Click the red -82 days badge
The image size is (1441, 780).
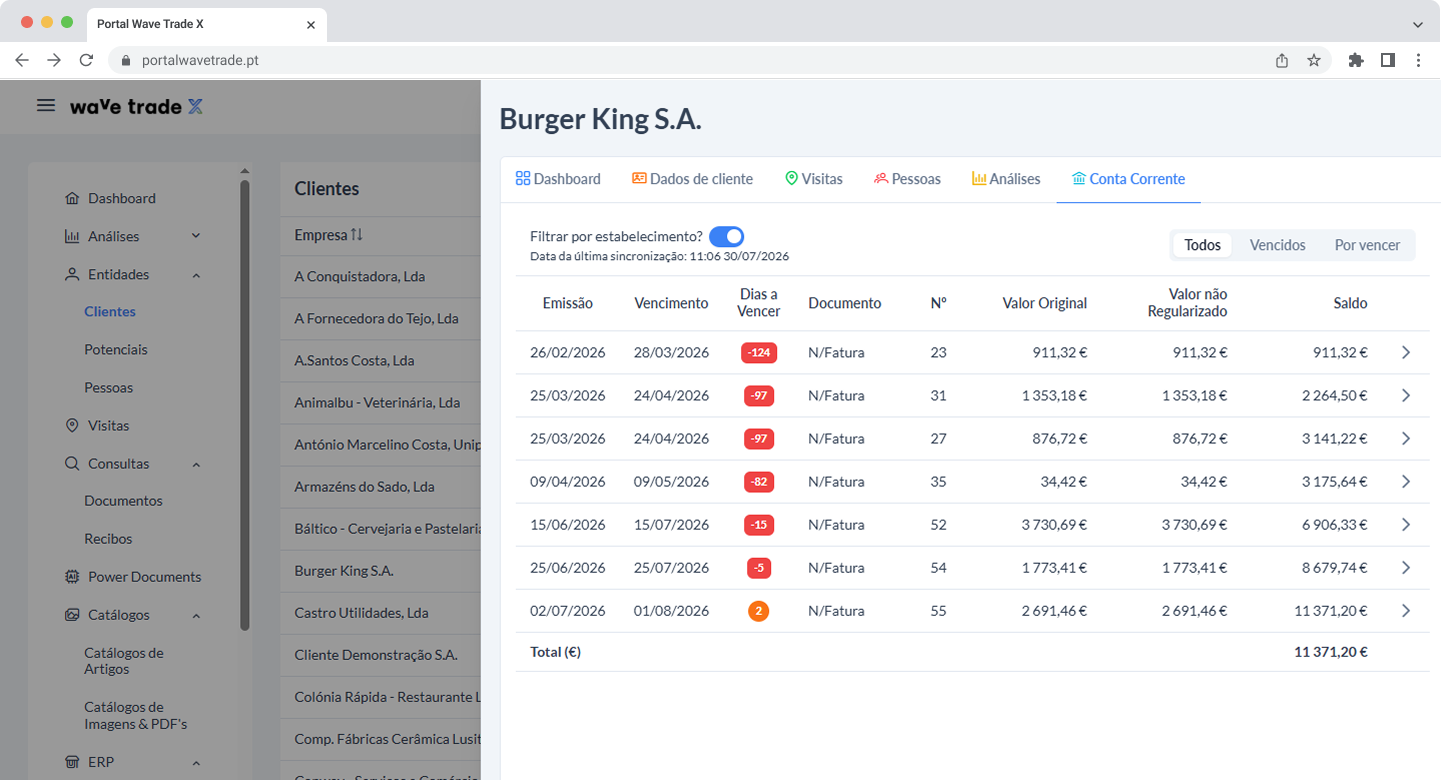pos(759,482)
